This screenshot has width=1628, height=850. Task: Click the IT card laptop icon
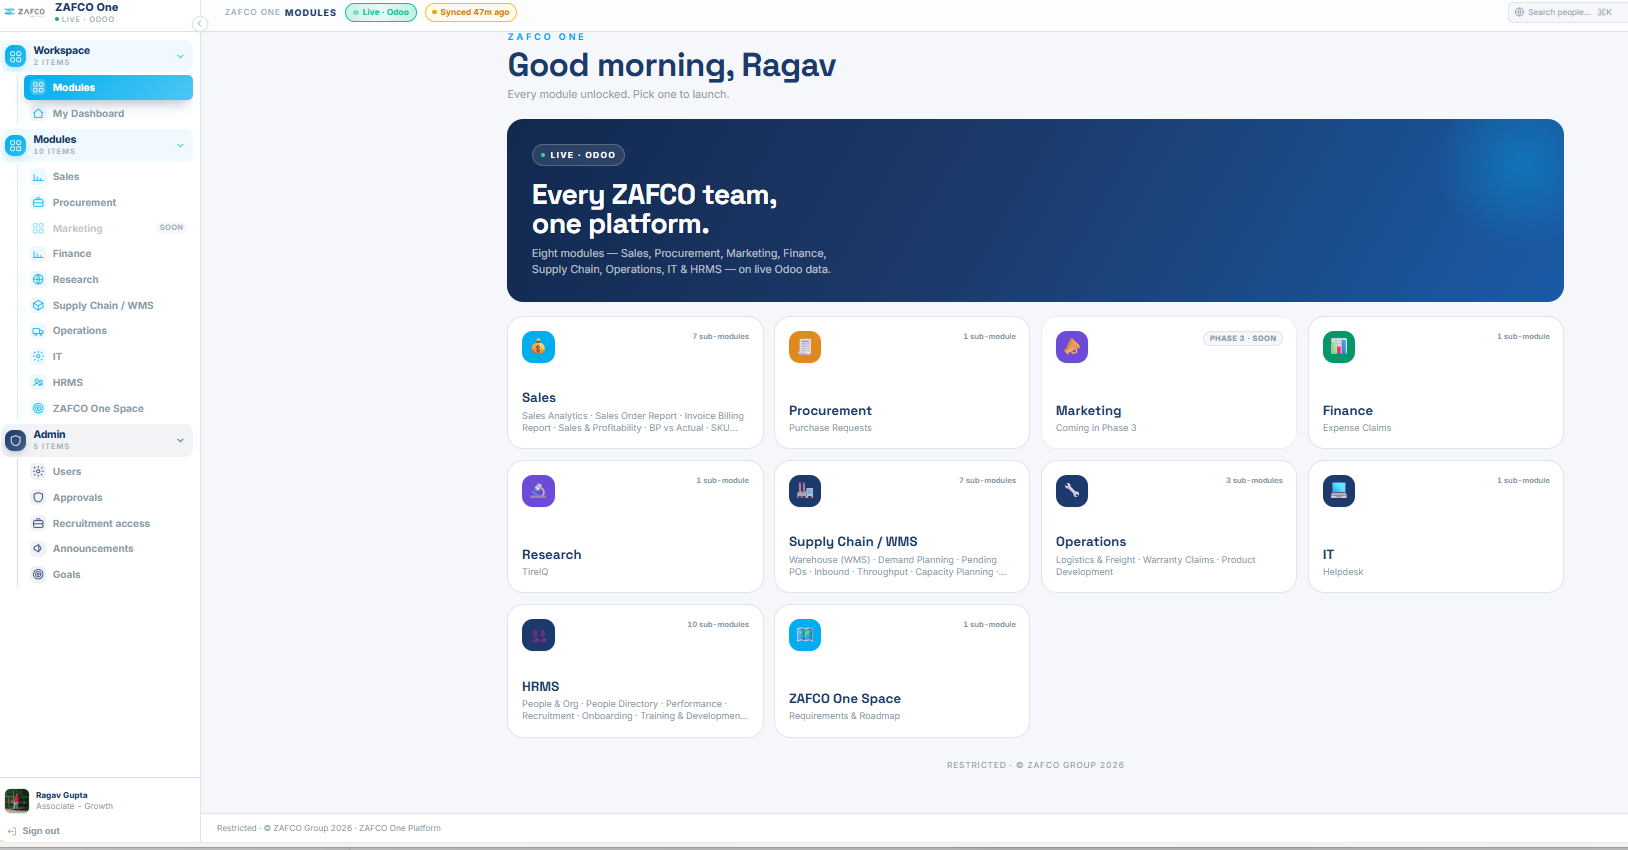(1339, 491)
